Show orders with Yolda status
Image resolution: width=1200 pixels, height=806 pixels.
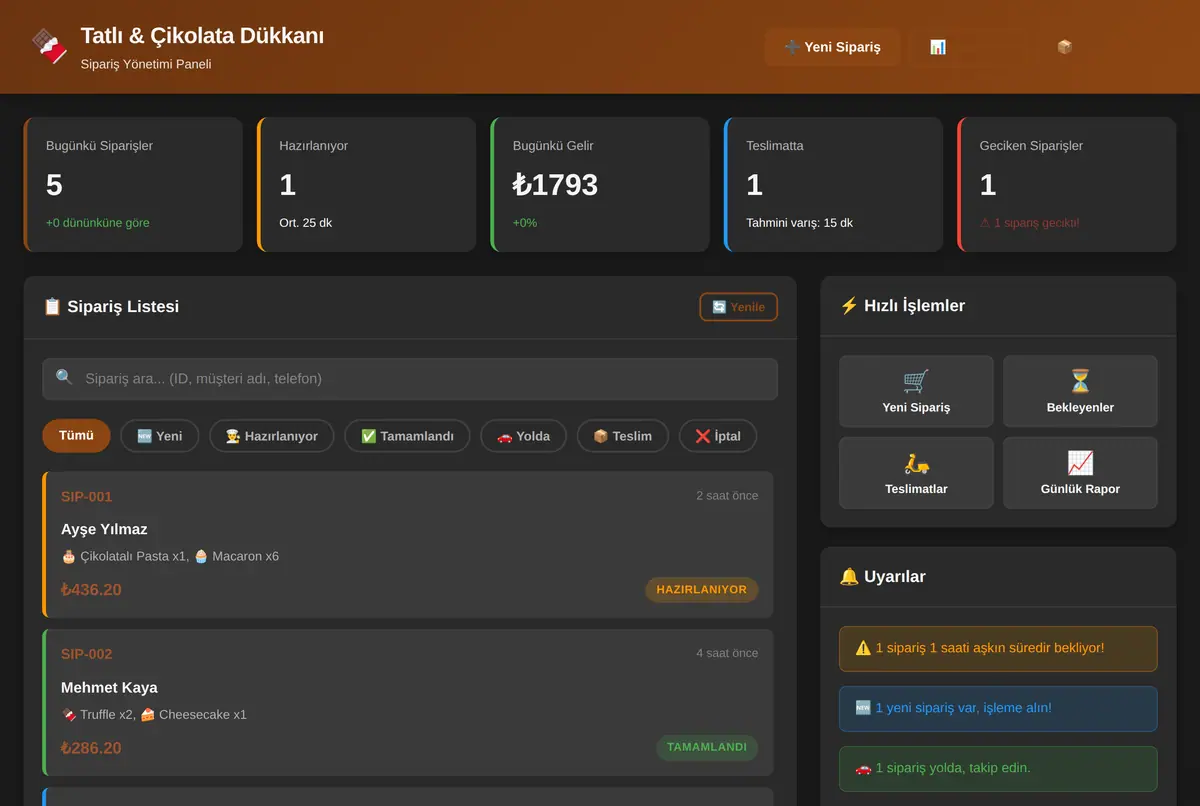524,436
